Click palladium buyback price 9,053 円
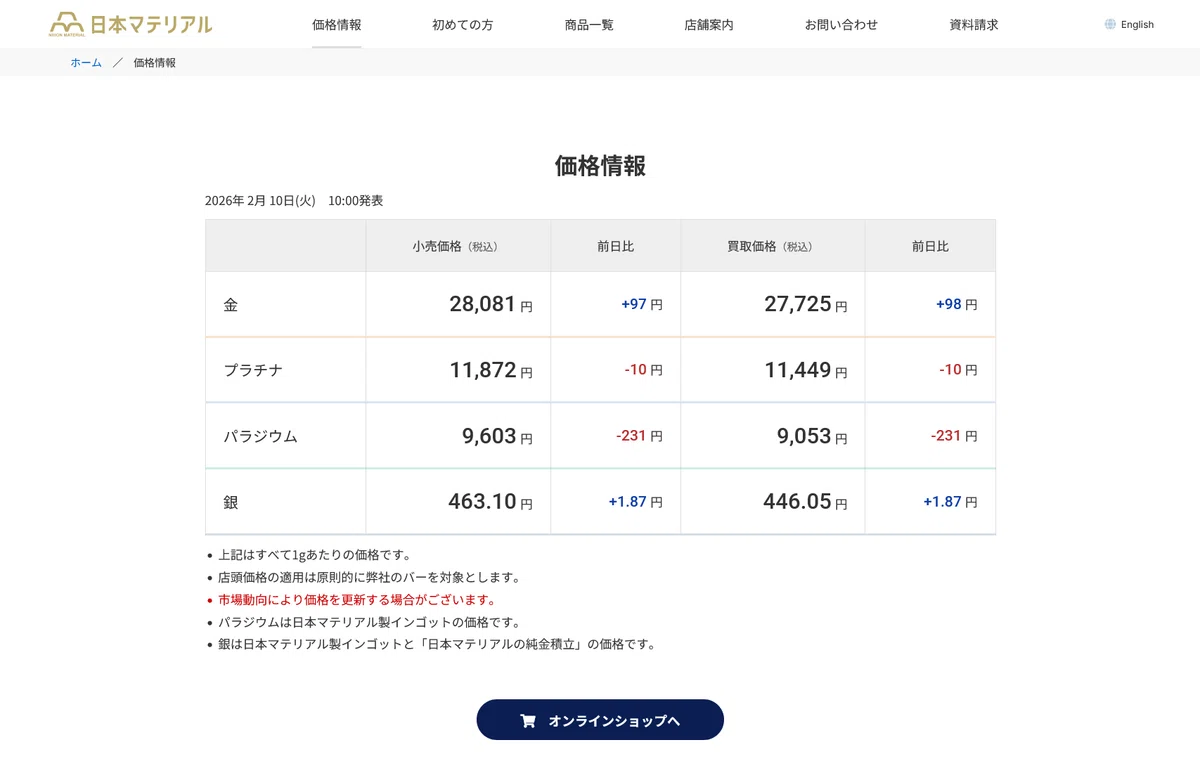The image size is (1200, 782). point(812,436)
